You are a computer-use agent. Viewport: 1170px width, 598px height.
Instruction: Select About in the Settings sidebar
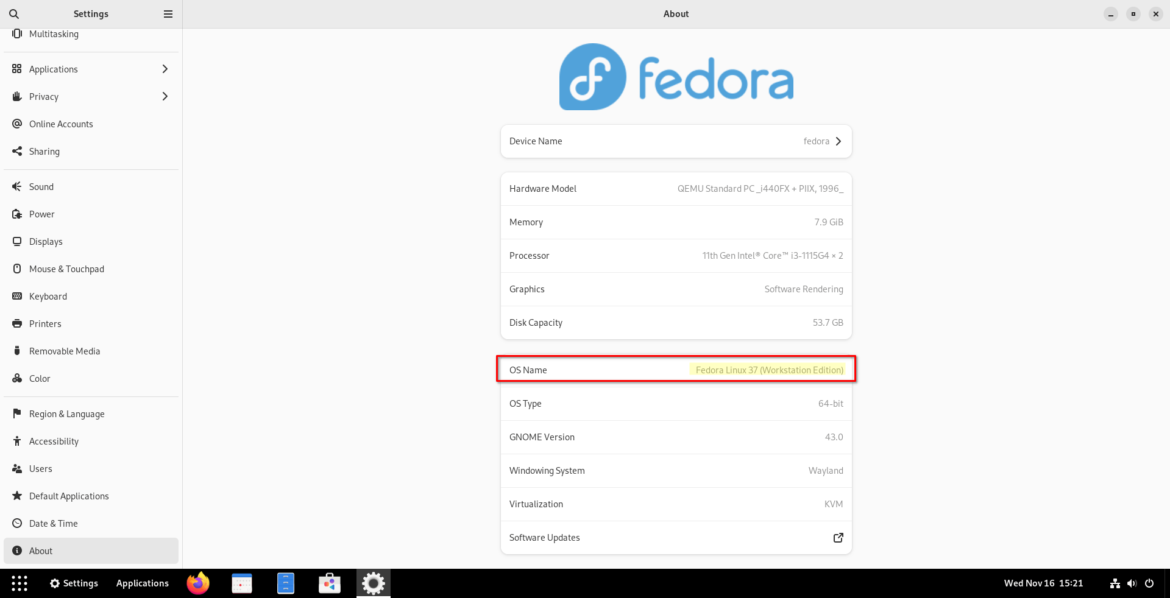tap(90, 550)
